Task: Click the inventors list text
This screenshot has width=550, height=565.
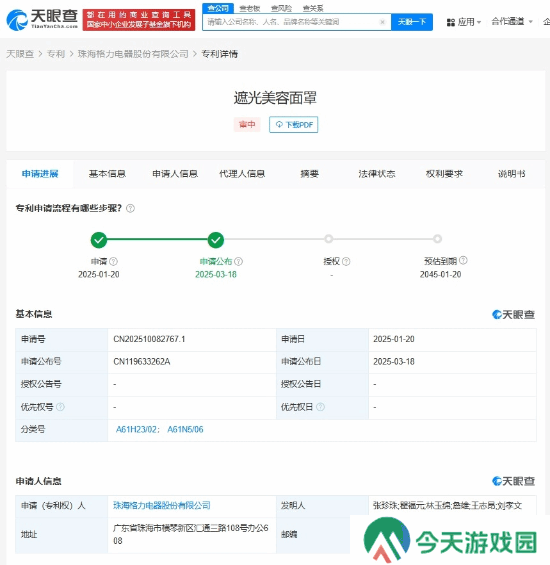Action: coord(447,506)
